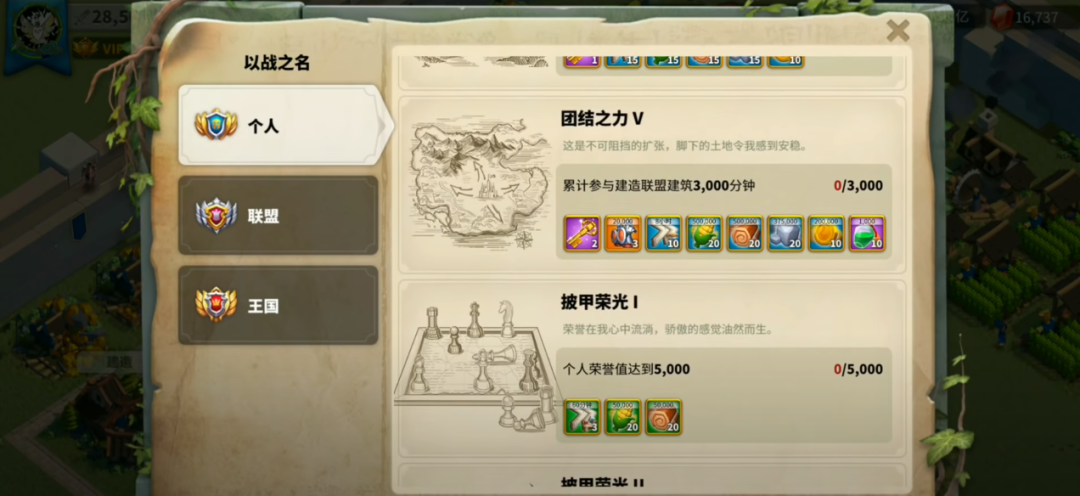Switch to the 王国 tab

(x=278, y=306)
